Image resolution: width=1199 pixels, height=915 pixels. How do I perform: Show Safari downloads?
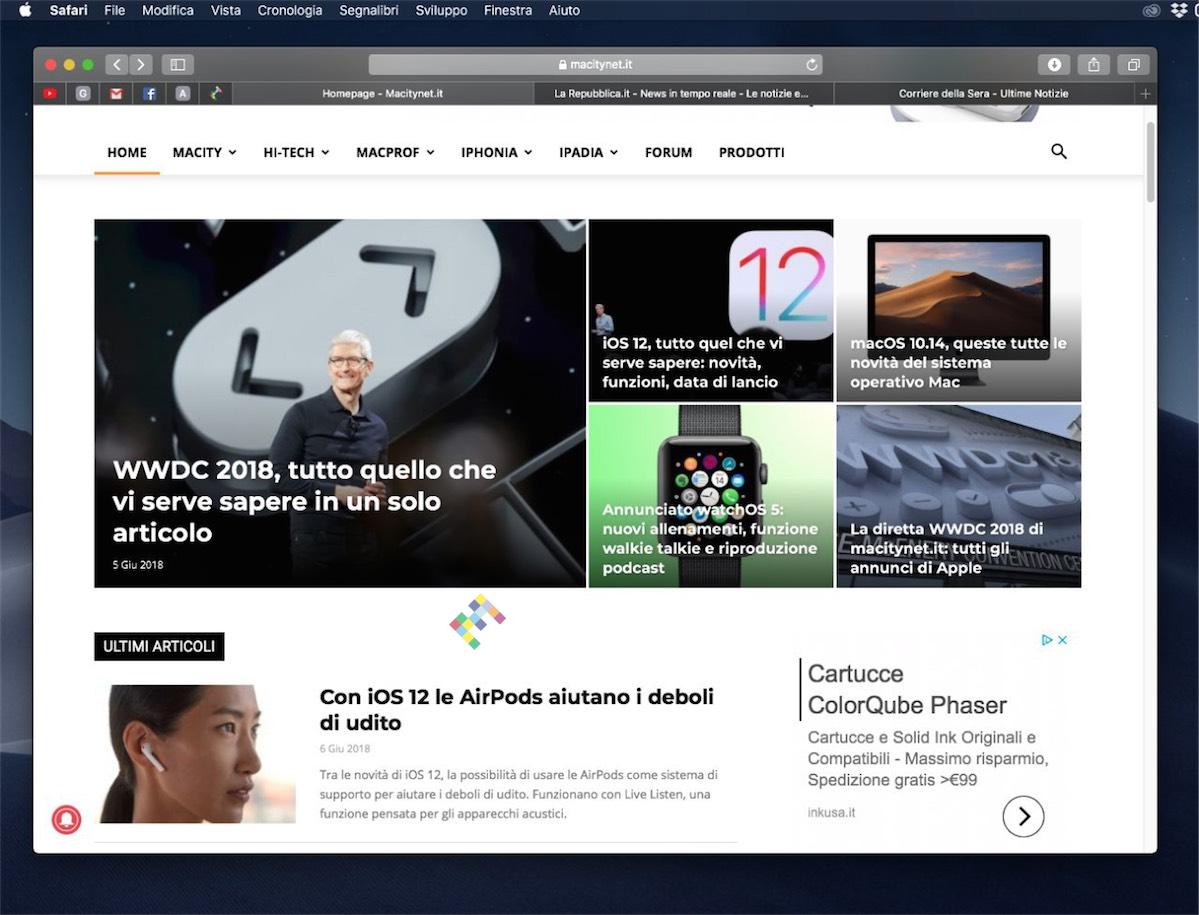point(1054,64)
